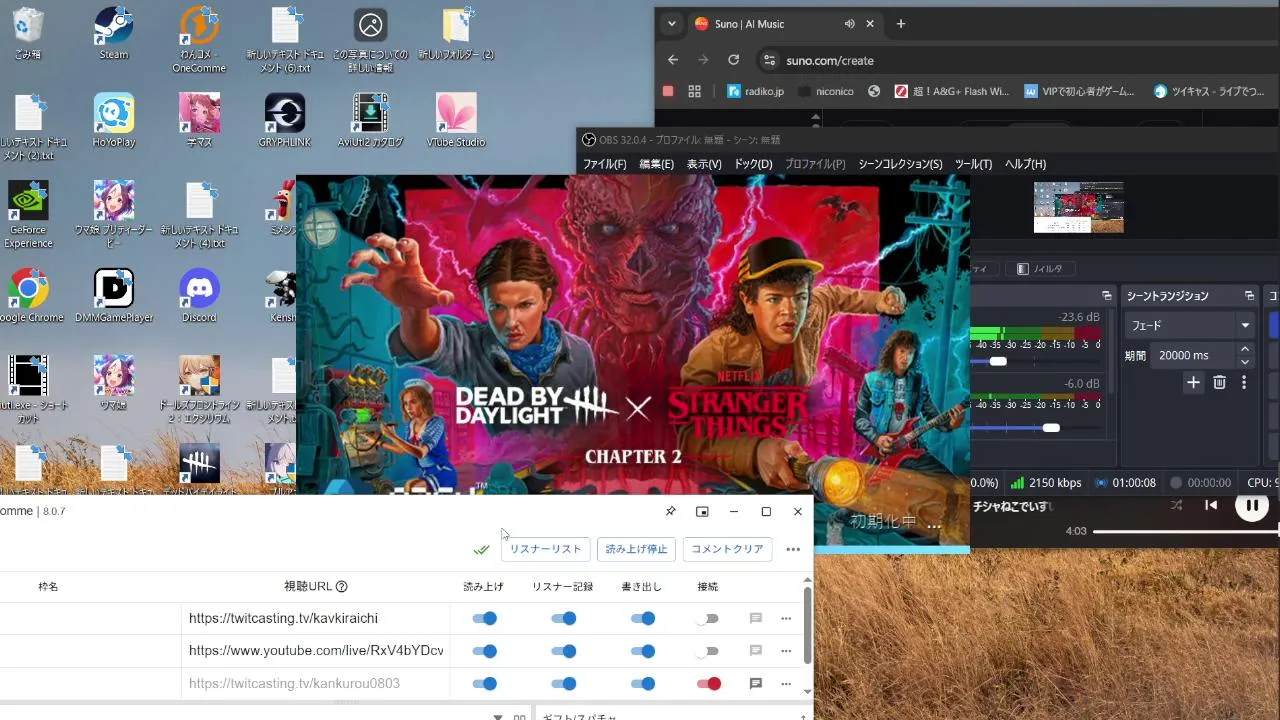Open niconico bookmark
Image resolution: width=1280 pixels, height=720 pixels.
coord(826,91)
